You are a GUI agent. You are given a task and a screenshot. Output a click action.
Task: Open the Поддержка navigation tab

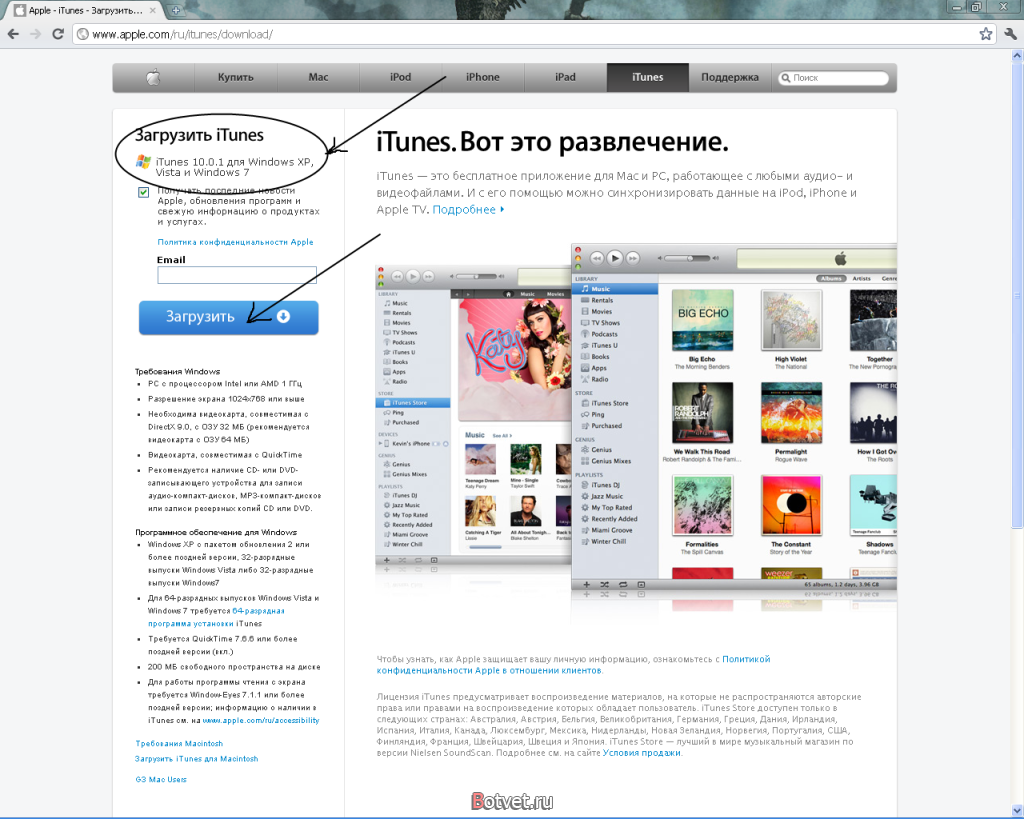[729, 77]
